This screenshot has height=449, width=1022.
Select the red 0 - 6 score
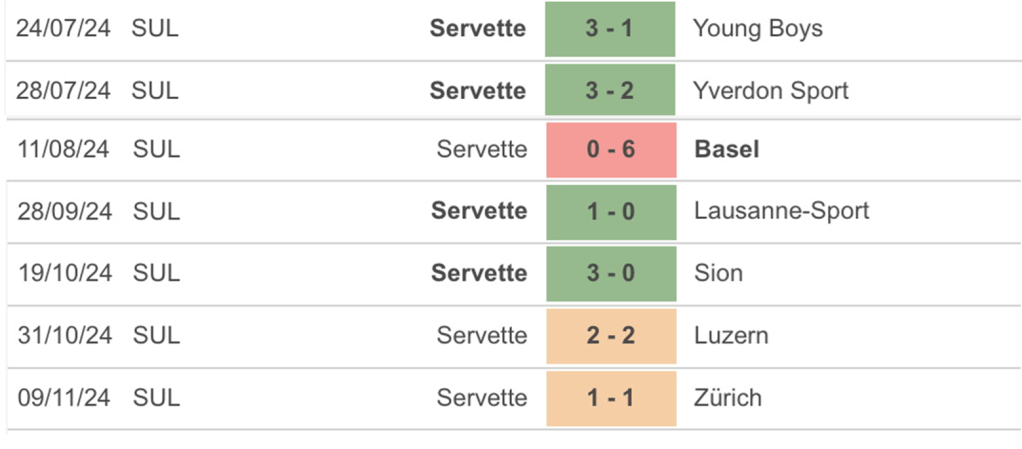pos(610,150)
